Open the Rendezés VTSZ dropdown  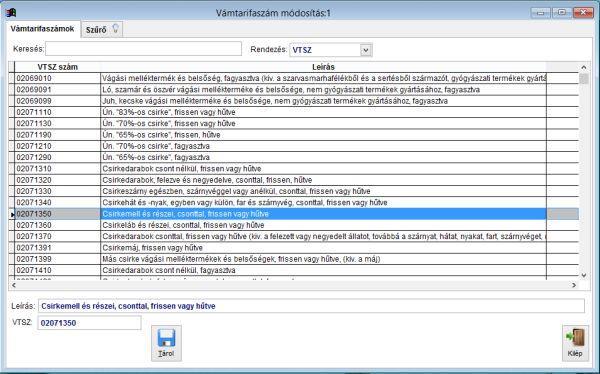[x=366, y=50]
